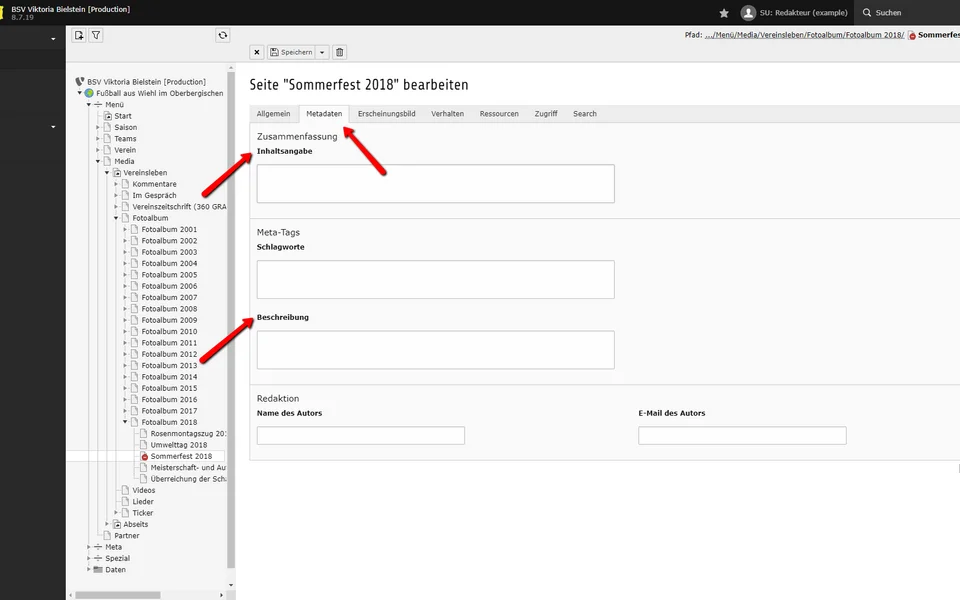Open the bookmarks star in top bar
960x600 pixels.
click(x=724, y=13)
